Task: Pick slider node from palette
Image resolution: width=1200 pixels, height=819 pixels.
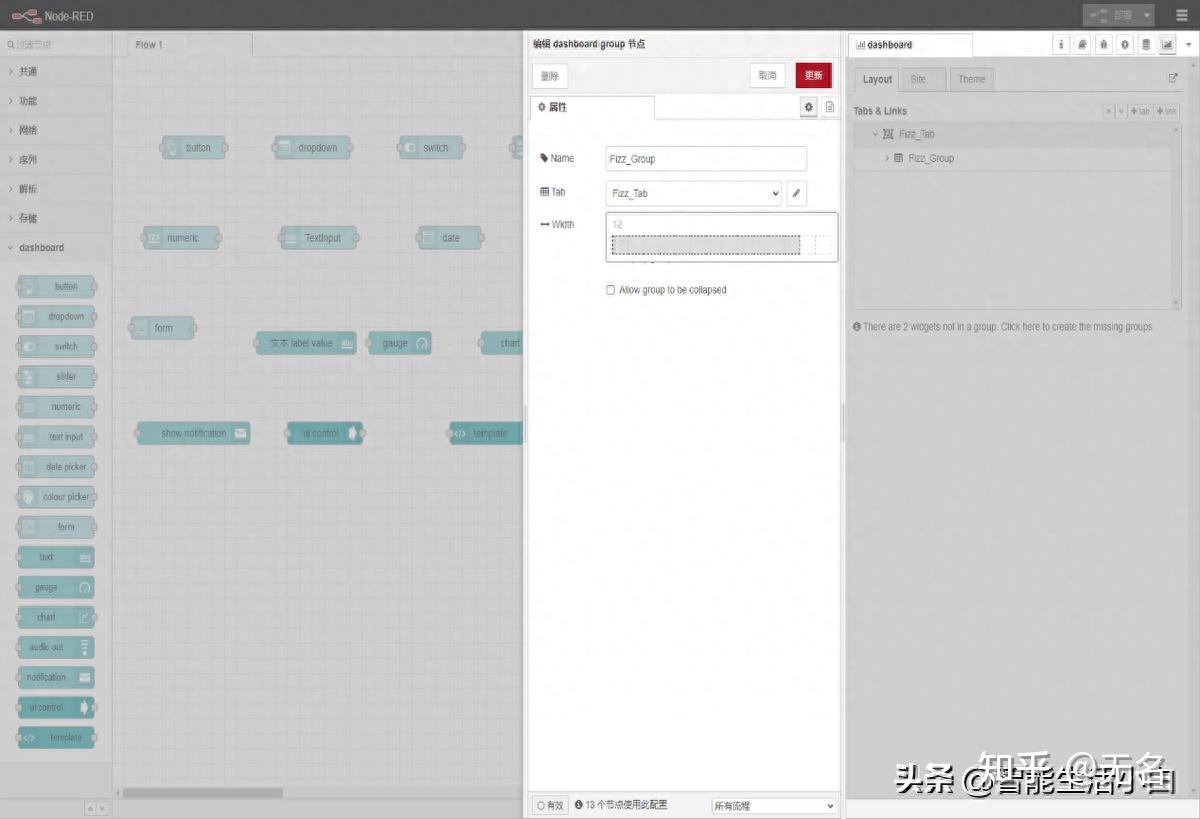Action: pos(57,377)
